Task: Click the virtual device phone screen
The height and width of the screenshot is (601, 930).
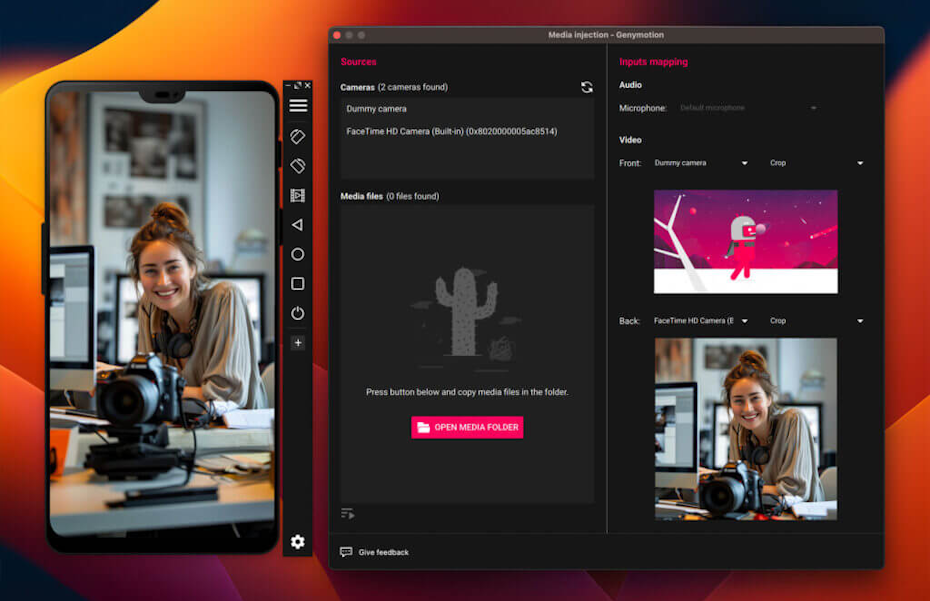Action: click(162, 313)
